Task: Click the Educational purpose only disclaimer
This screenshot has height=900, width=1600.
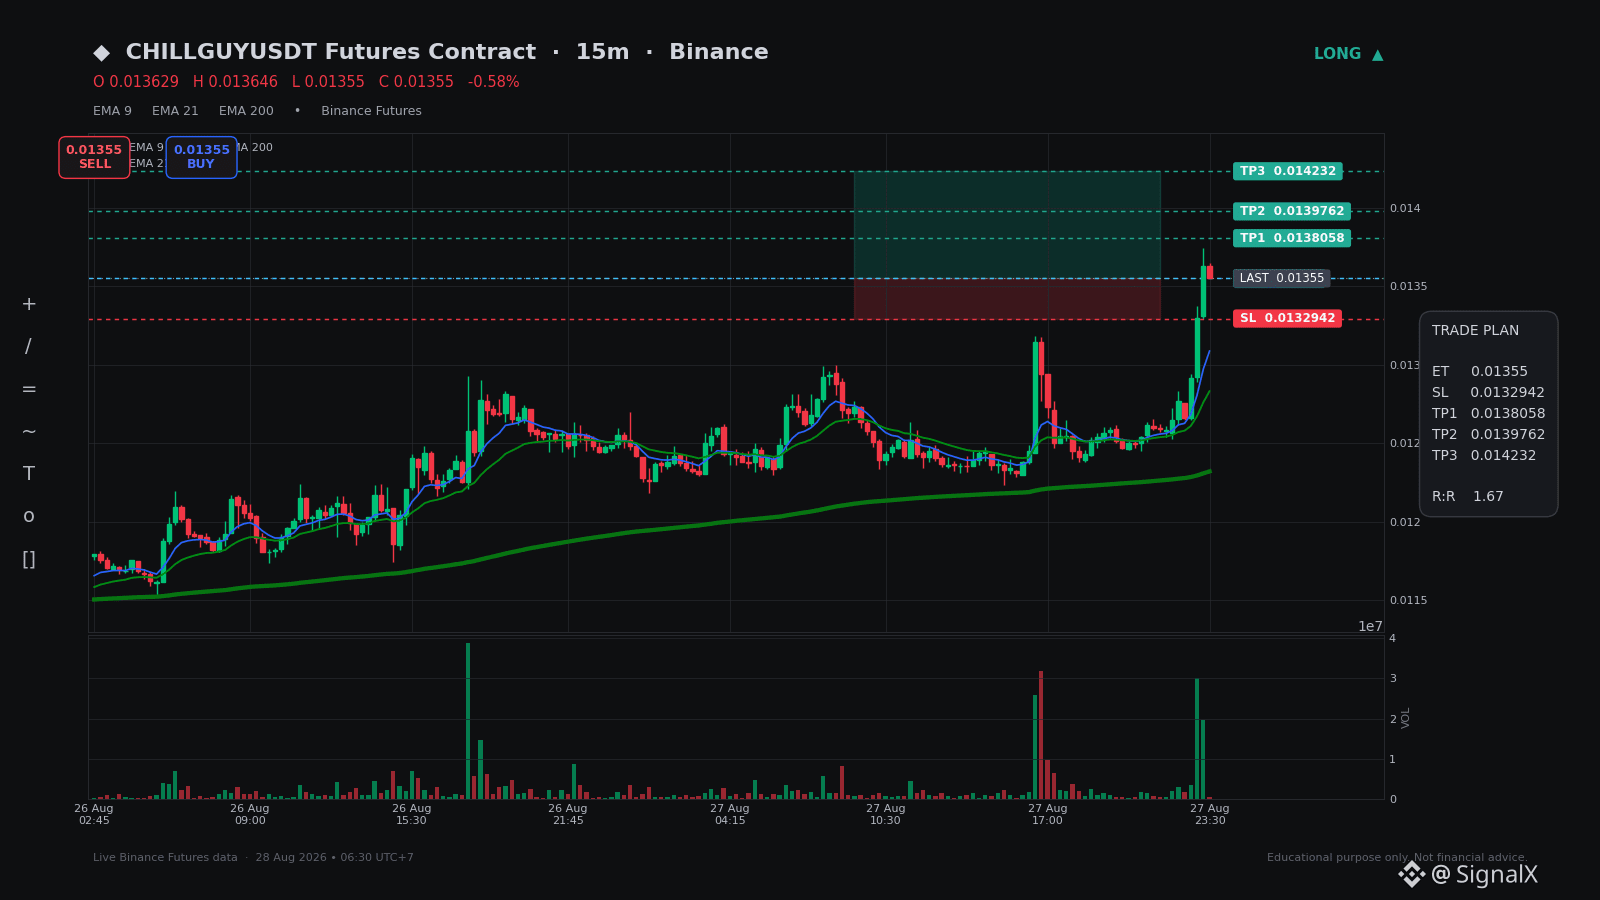Action: [1397, 858]
